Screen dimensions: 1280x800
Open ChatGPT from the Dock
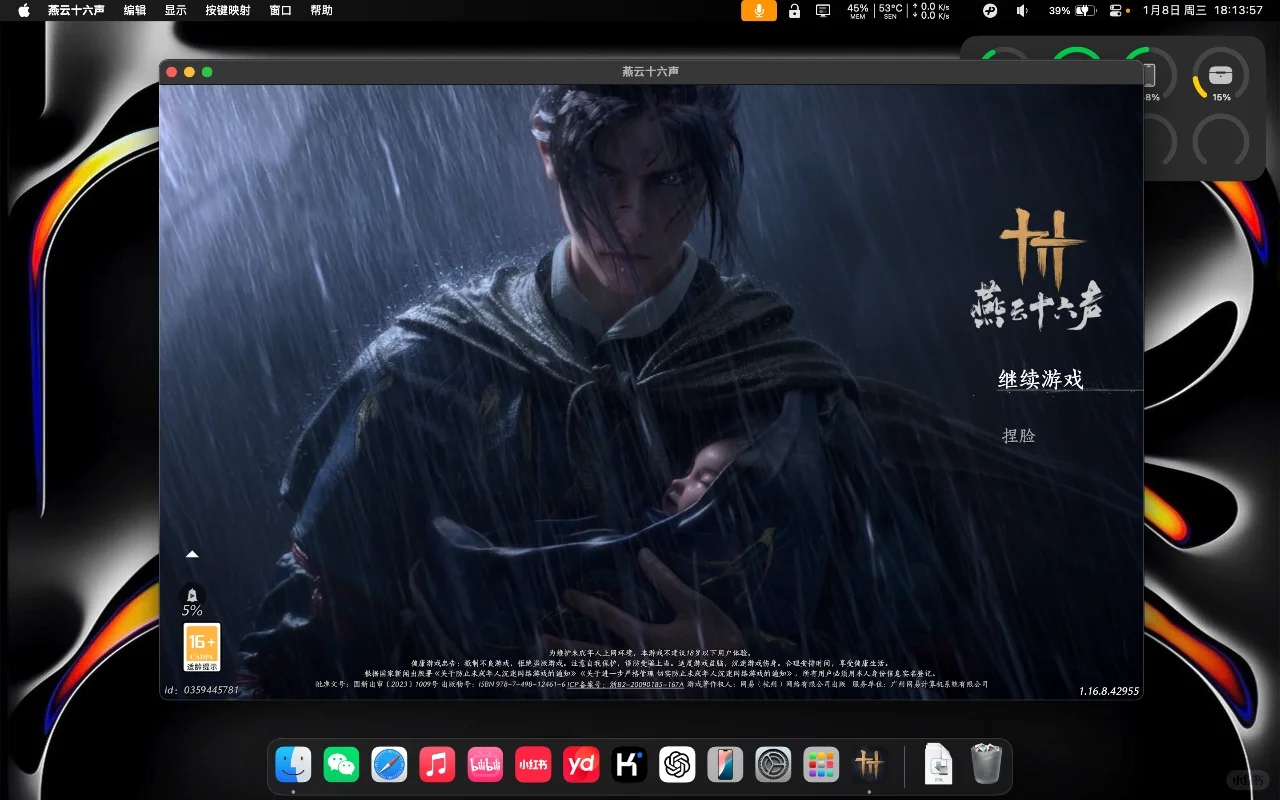click(677, 765)
